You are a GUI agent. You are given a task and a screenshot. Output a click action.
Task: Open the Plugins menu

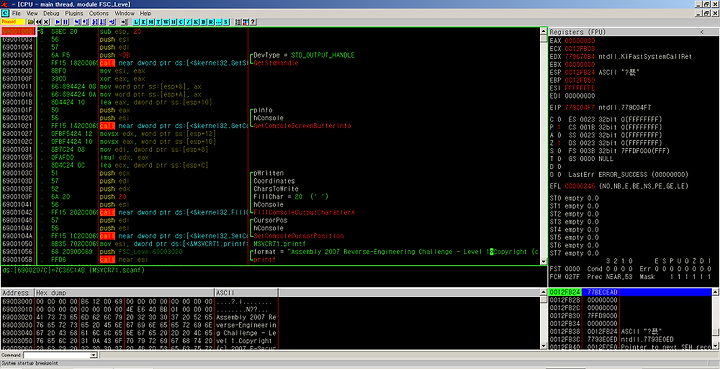74,14
